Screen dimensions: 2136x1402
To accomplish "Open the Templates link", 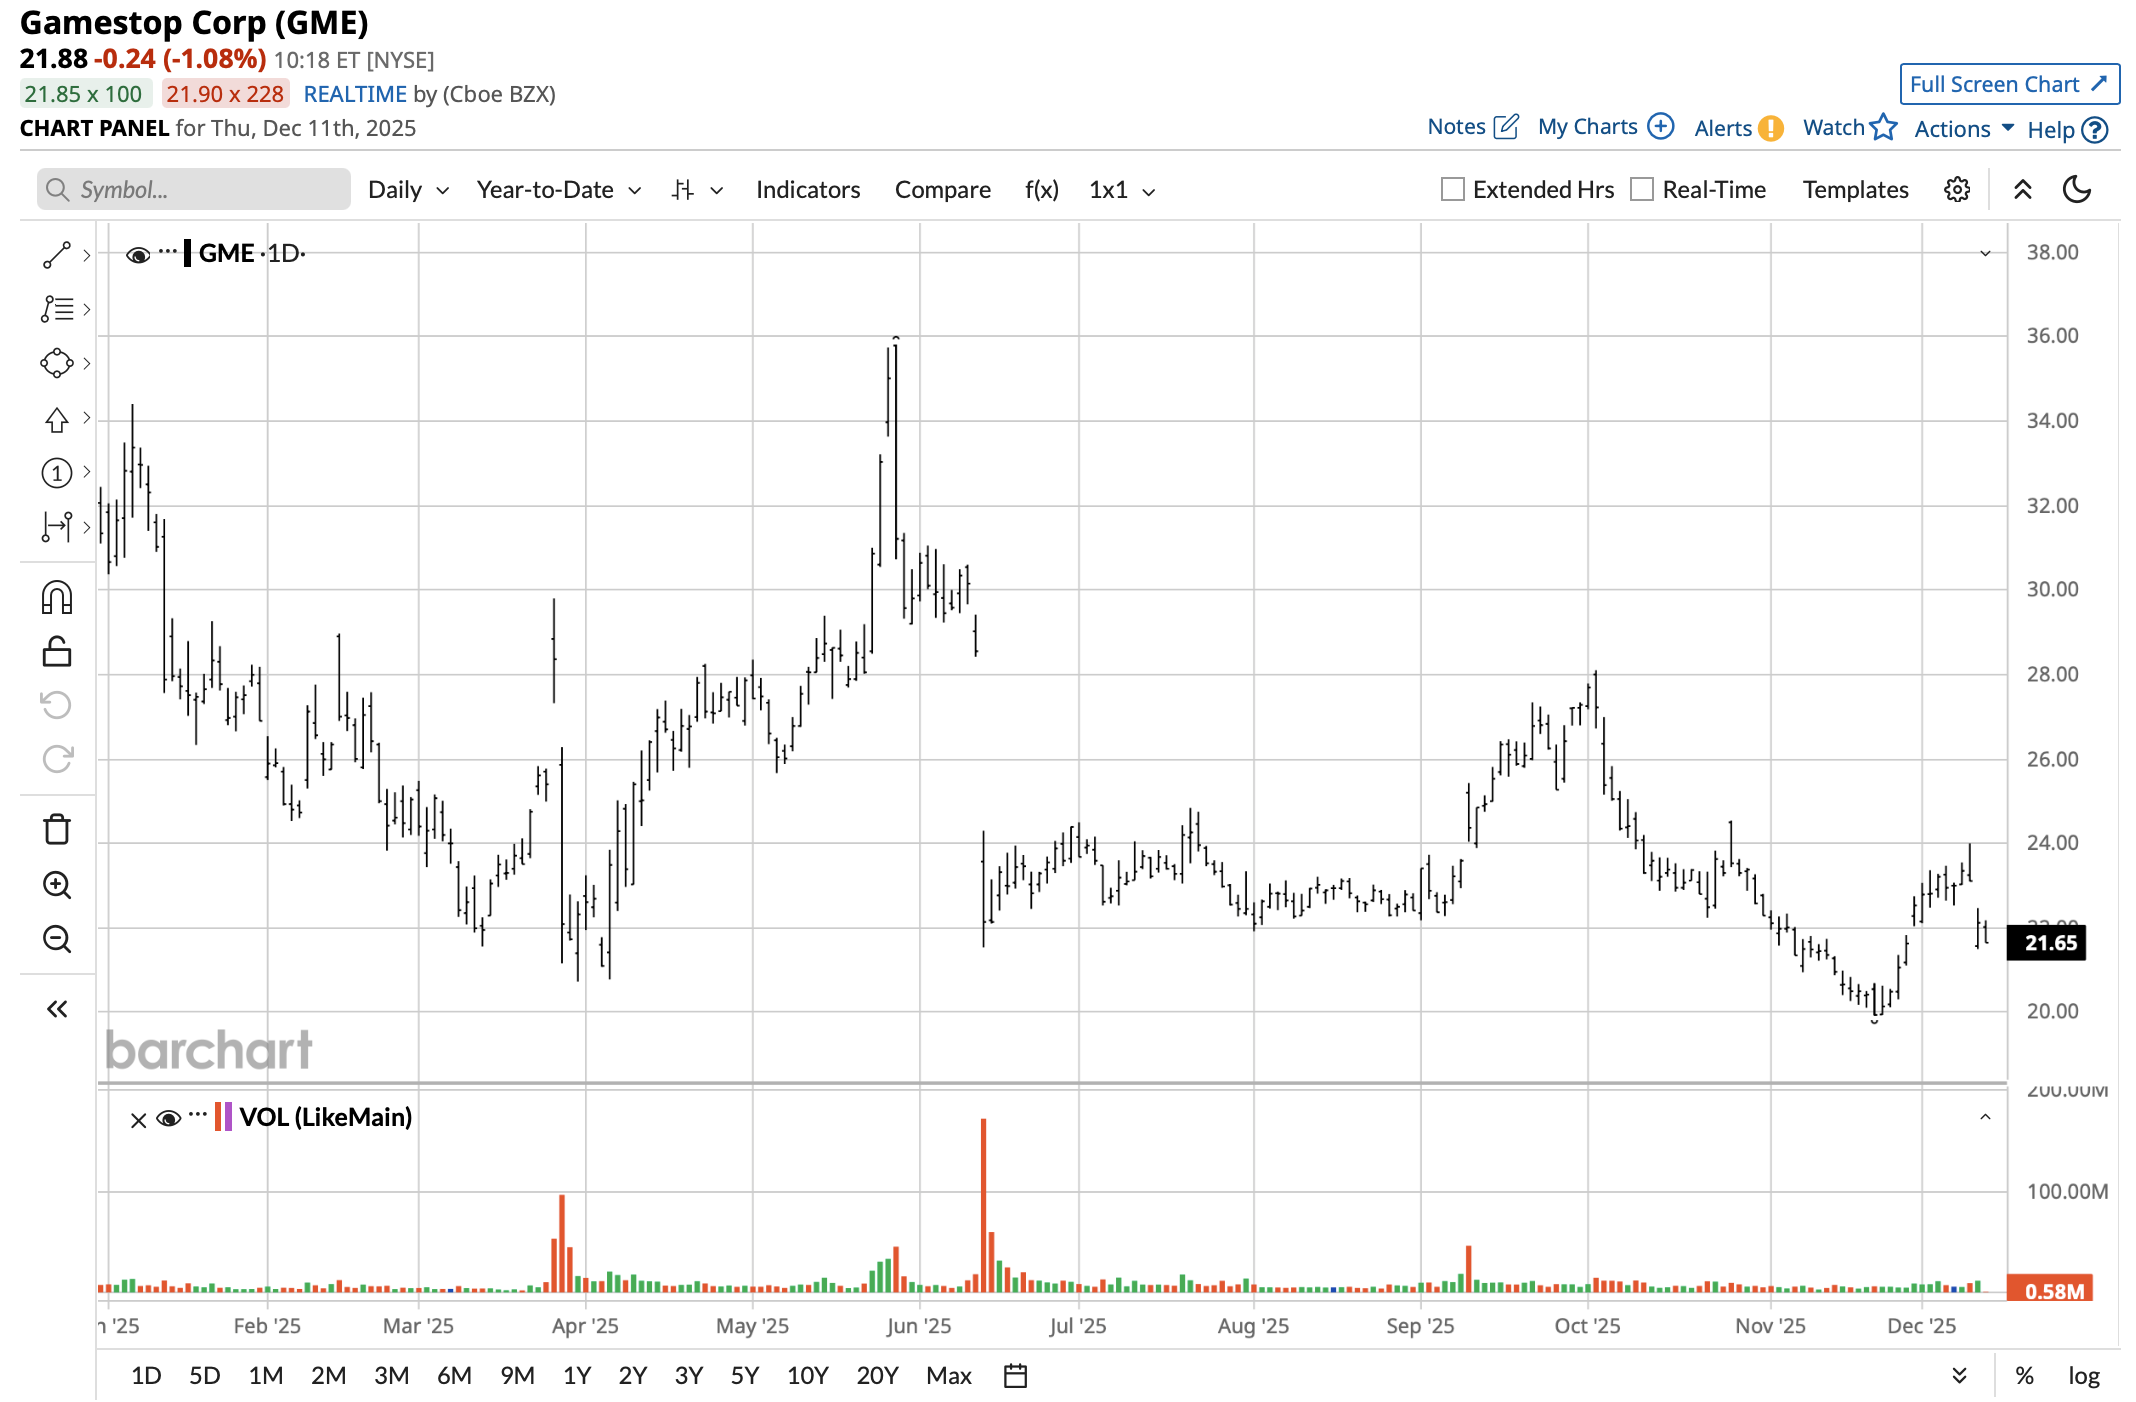I will [x=1855, y=190].
